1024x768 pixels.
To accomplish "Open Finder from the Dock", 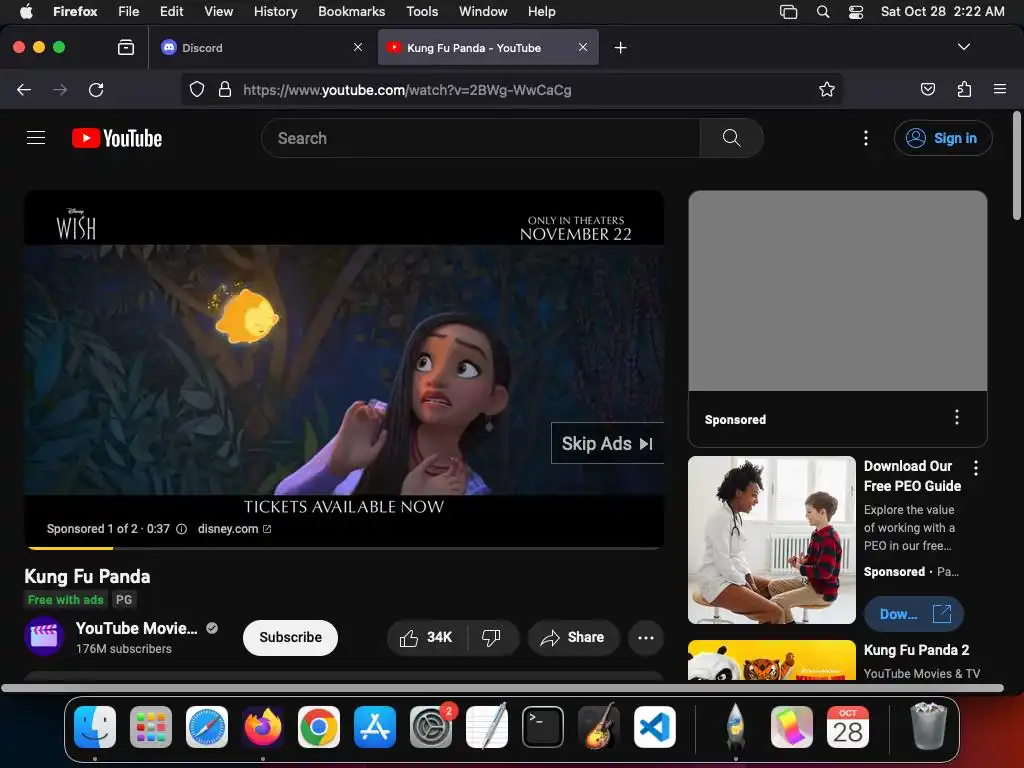I will 95,727.
